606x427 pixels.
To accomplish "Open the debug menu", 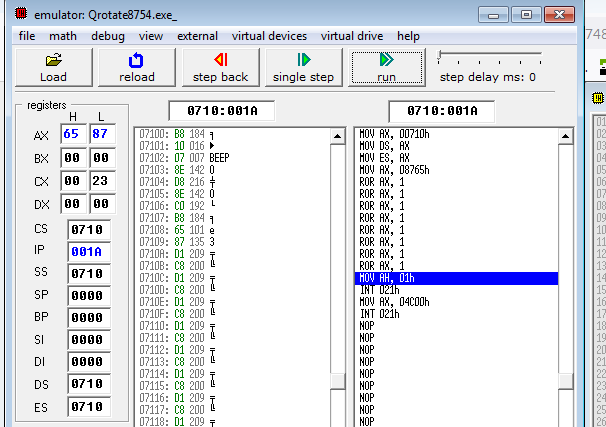I will click(x=107, y=35).
